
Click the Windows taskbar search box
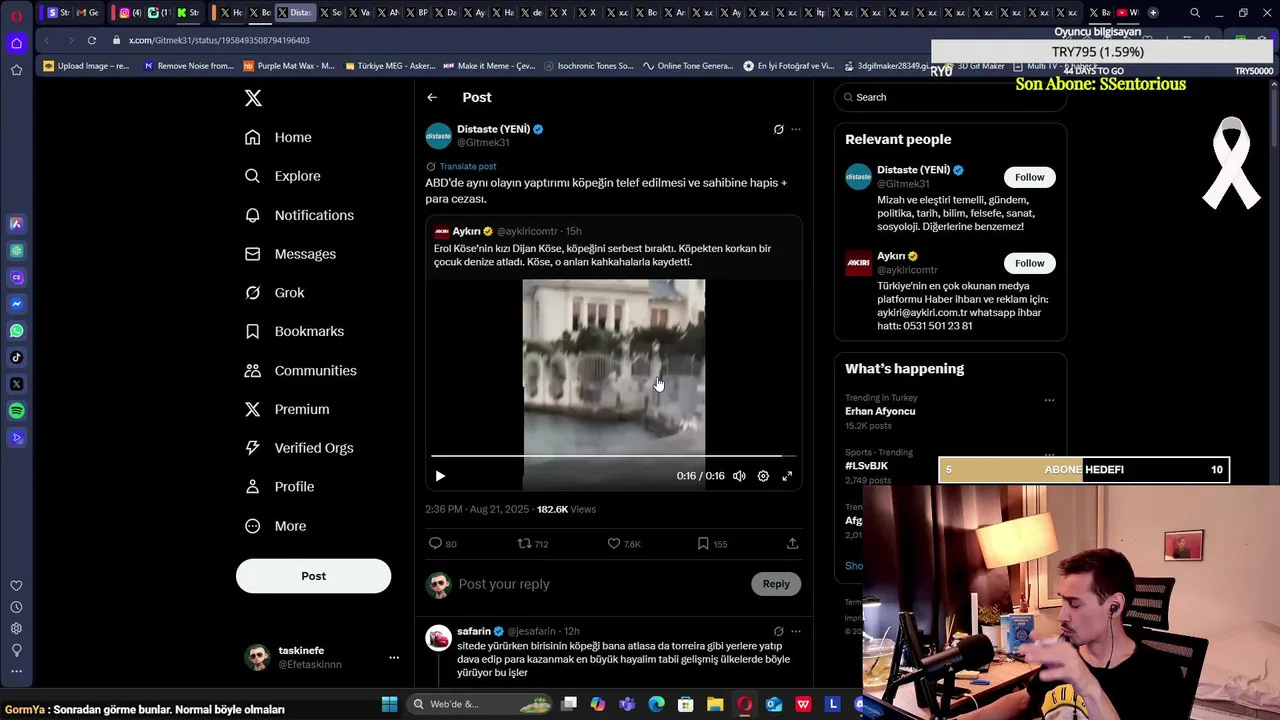click(x=480, y=704)
